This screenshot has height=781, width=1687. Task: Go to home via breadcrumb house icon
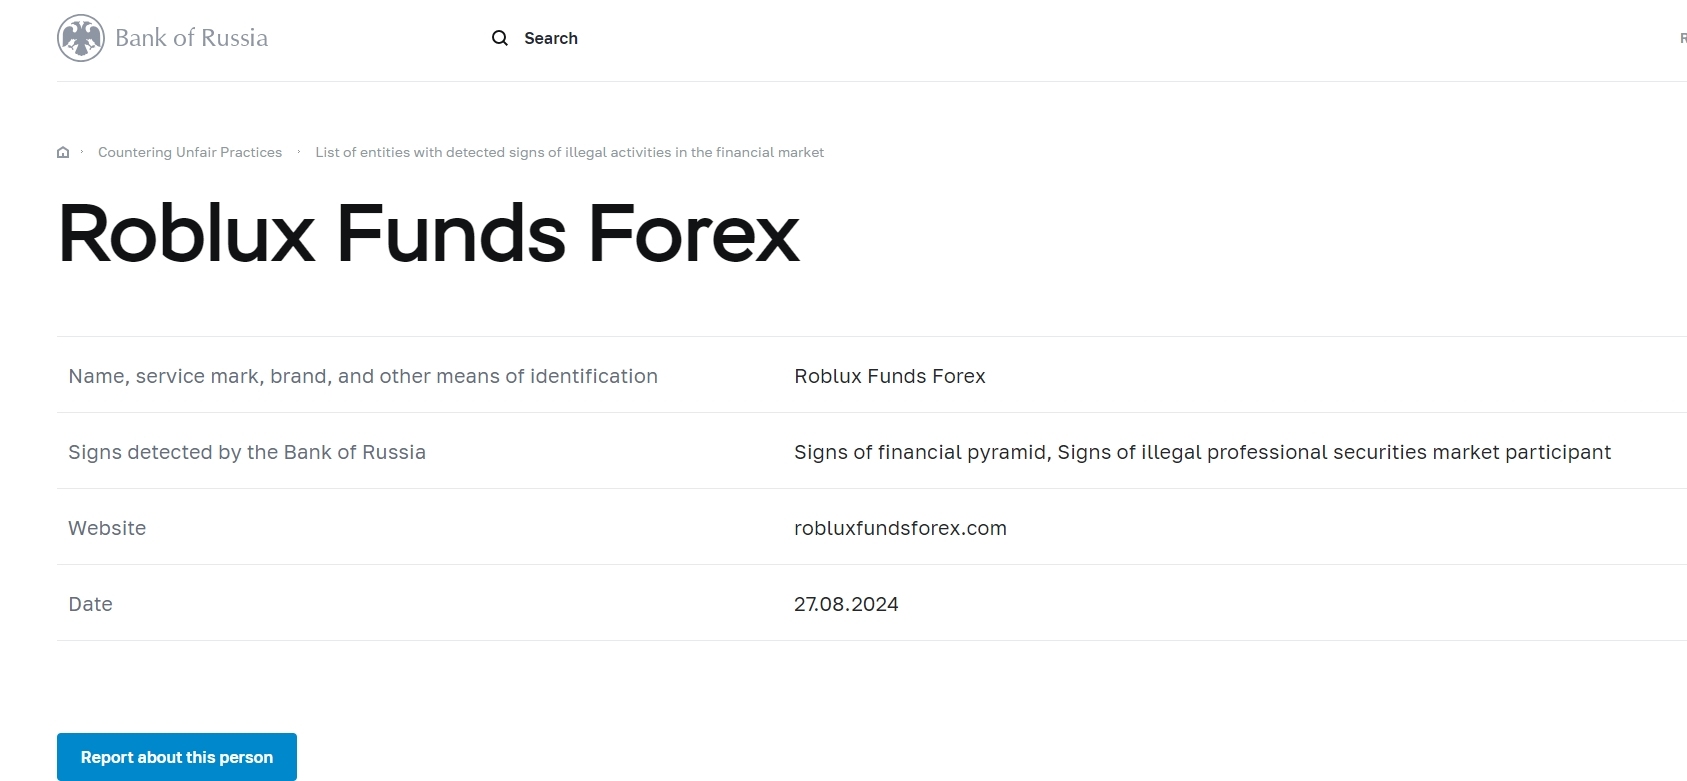coord(63,152)
